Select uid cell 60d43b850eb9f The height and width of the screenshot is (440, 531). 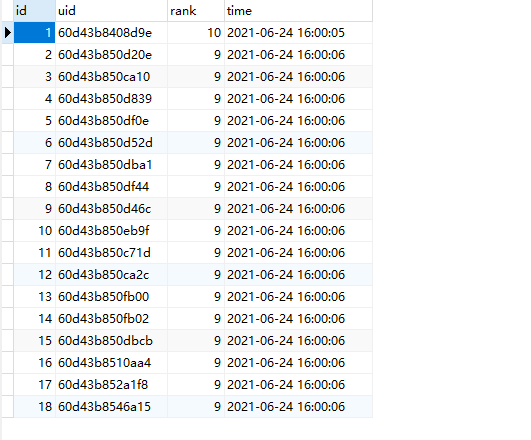tap(111, 231)
